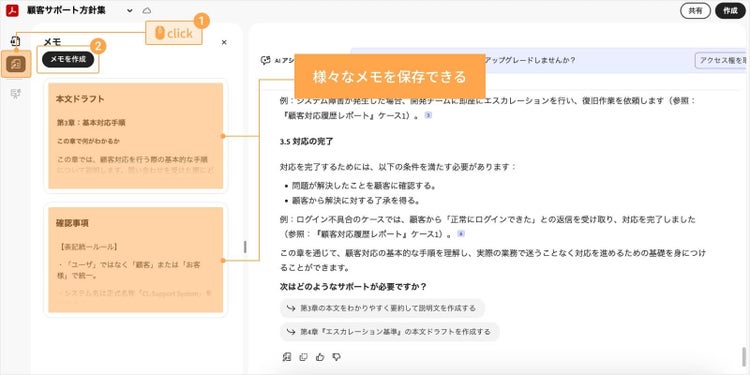Image resolution: width=750 pixels, height=375 pixels.
Task: Expand the 顧客サポート方針集 title dropdown arrow
Action: click(130, 11)
